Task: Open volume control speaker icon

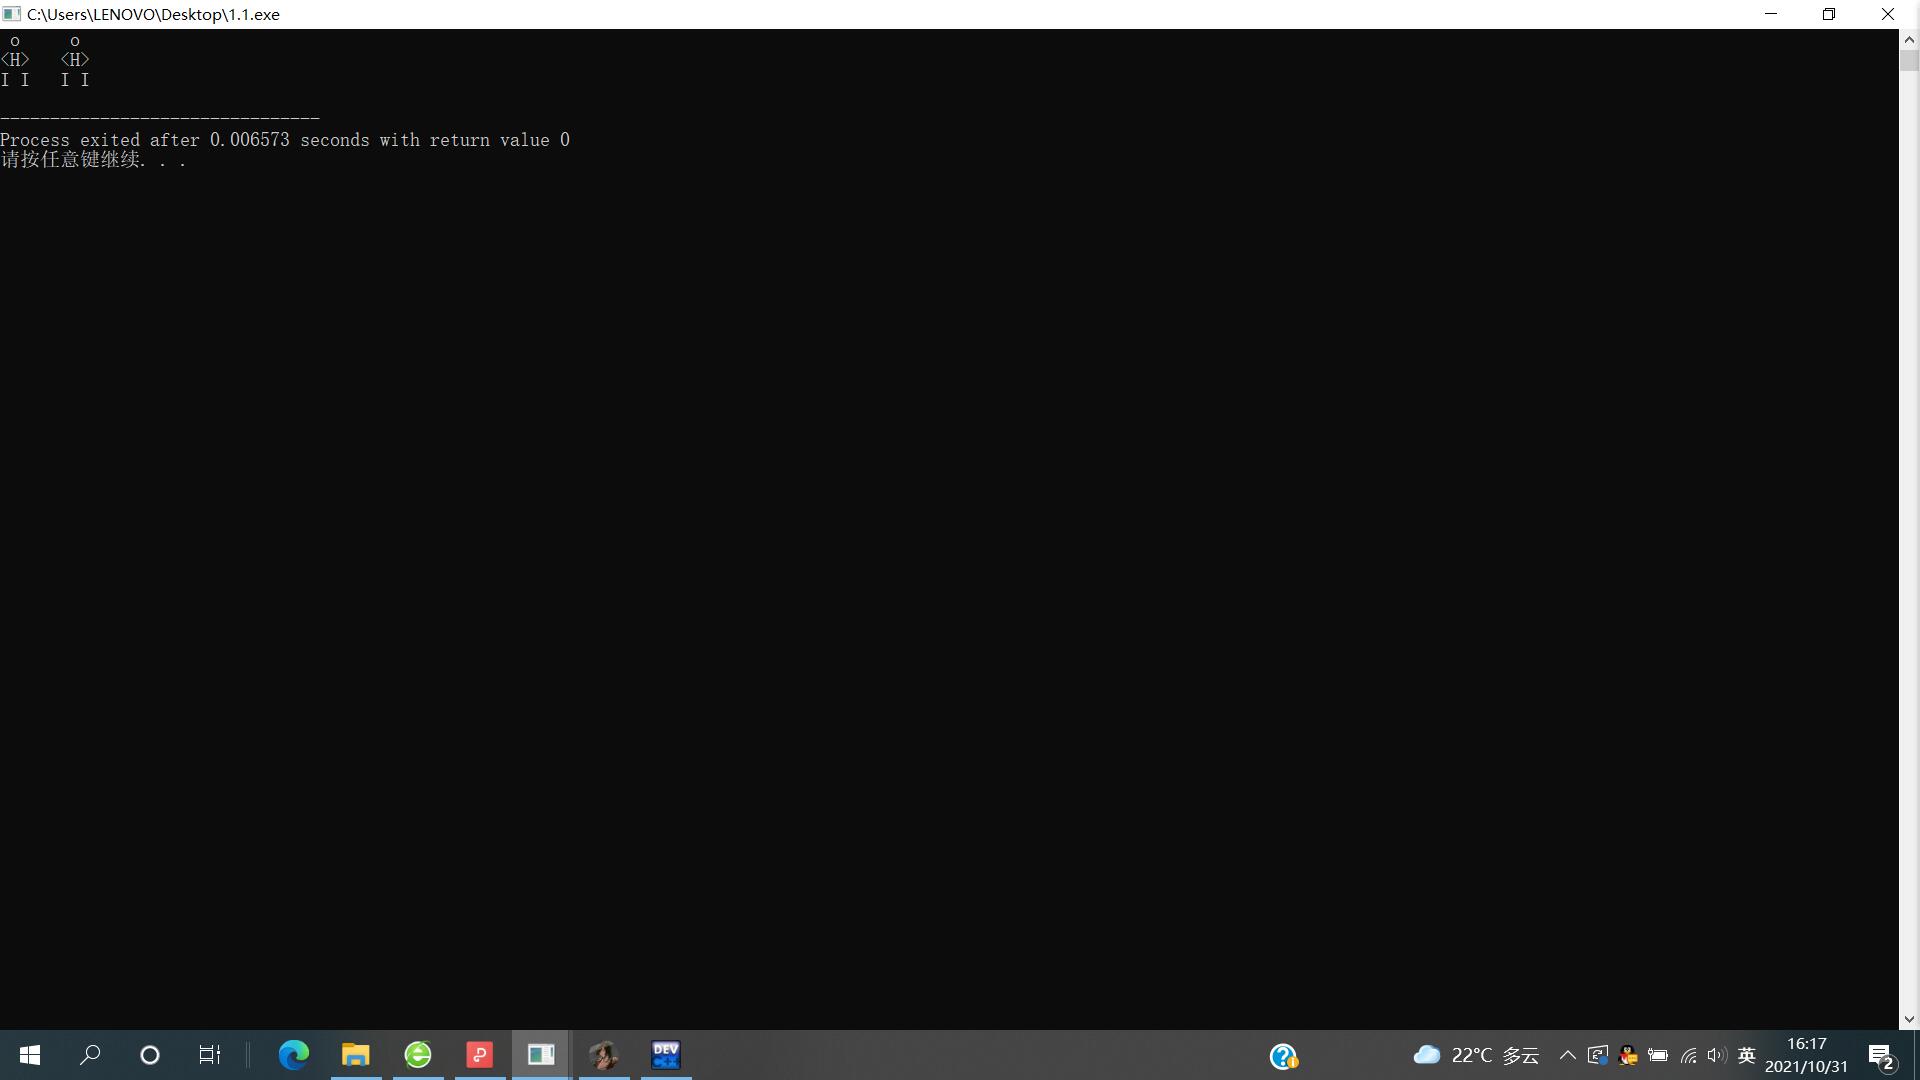Action: pyautogui.click(x=1717, y=1056)
